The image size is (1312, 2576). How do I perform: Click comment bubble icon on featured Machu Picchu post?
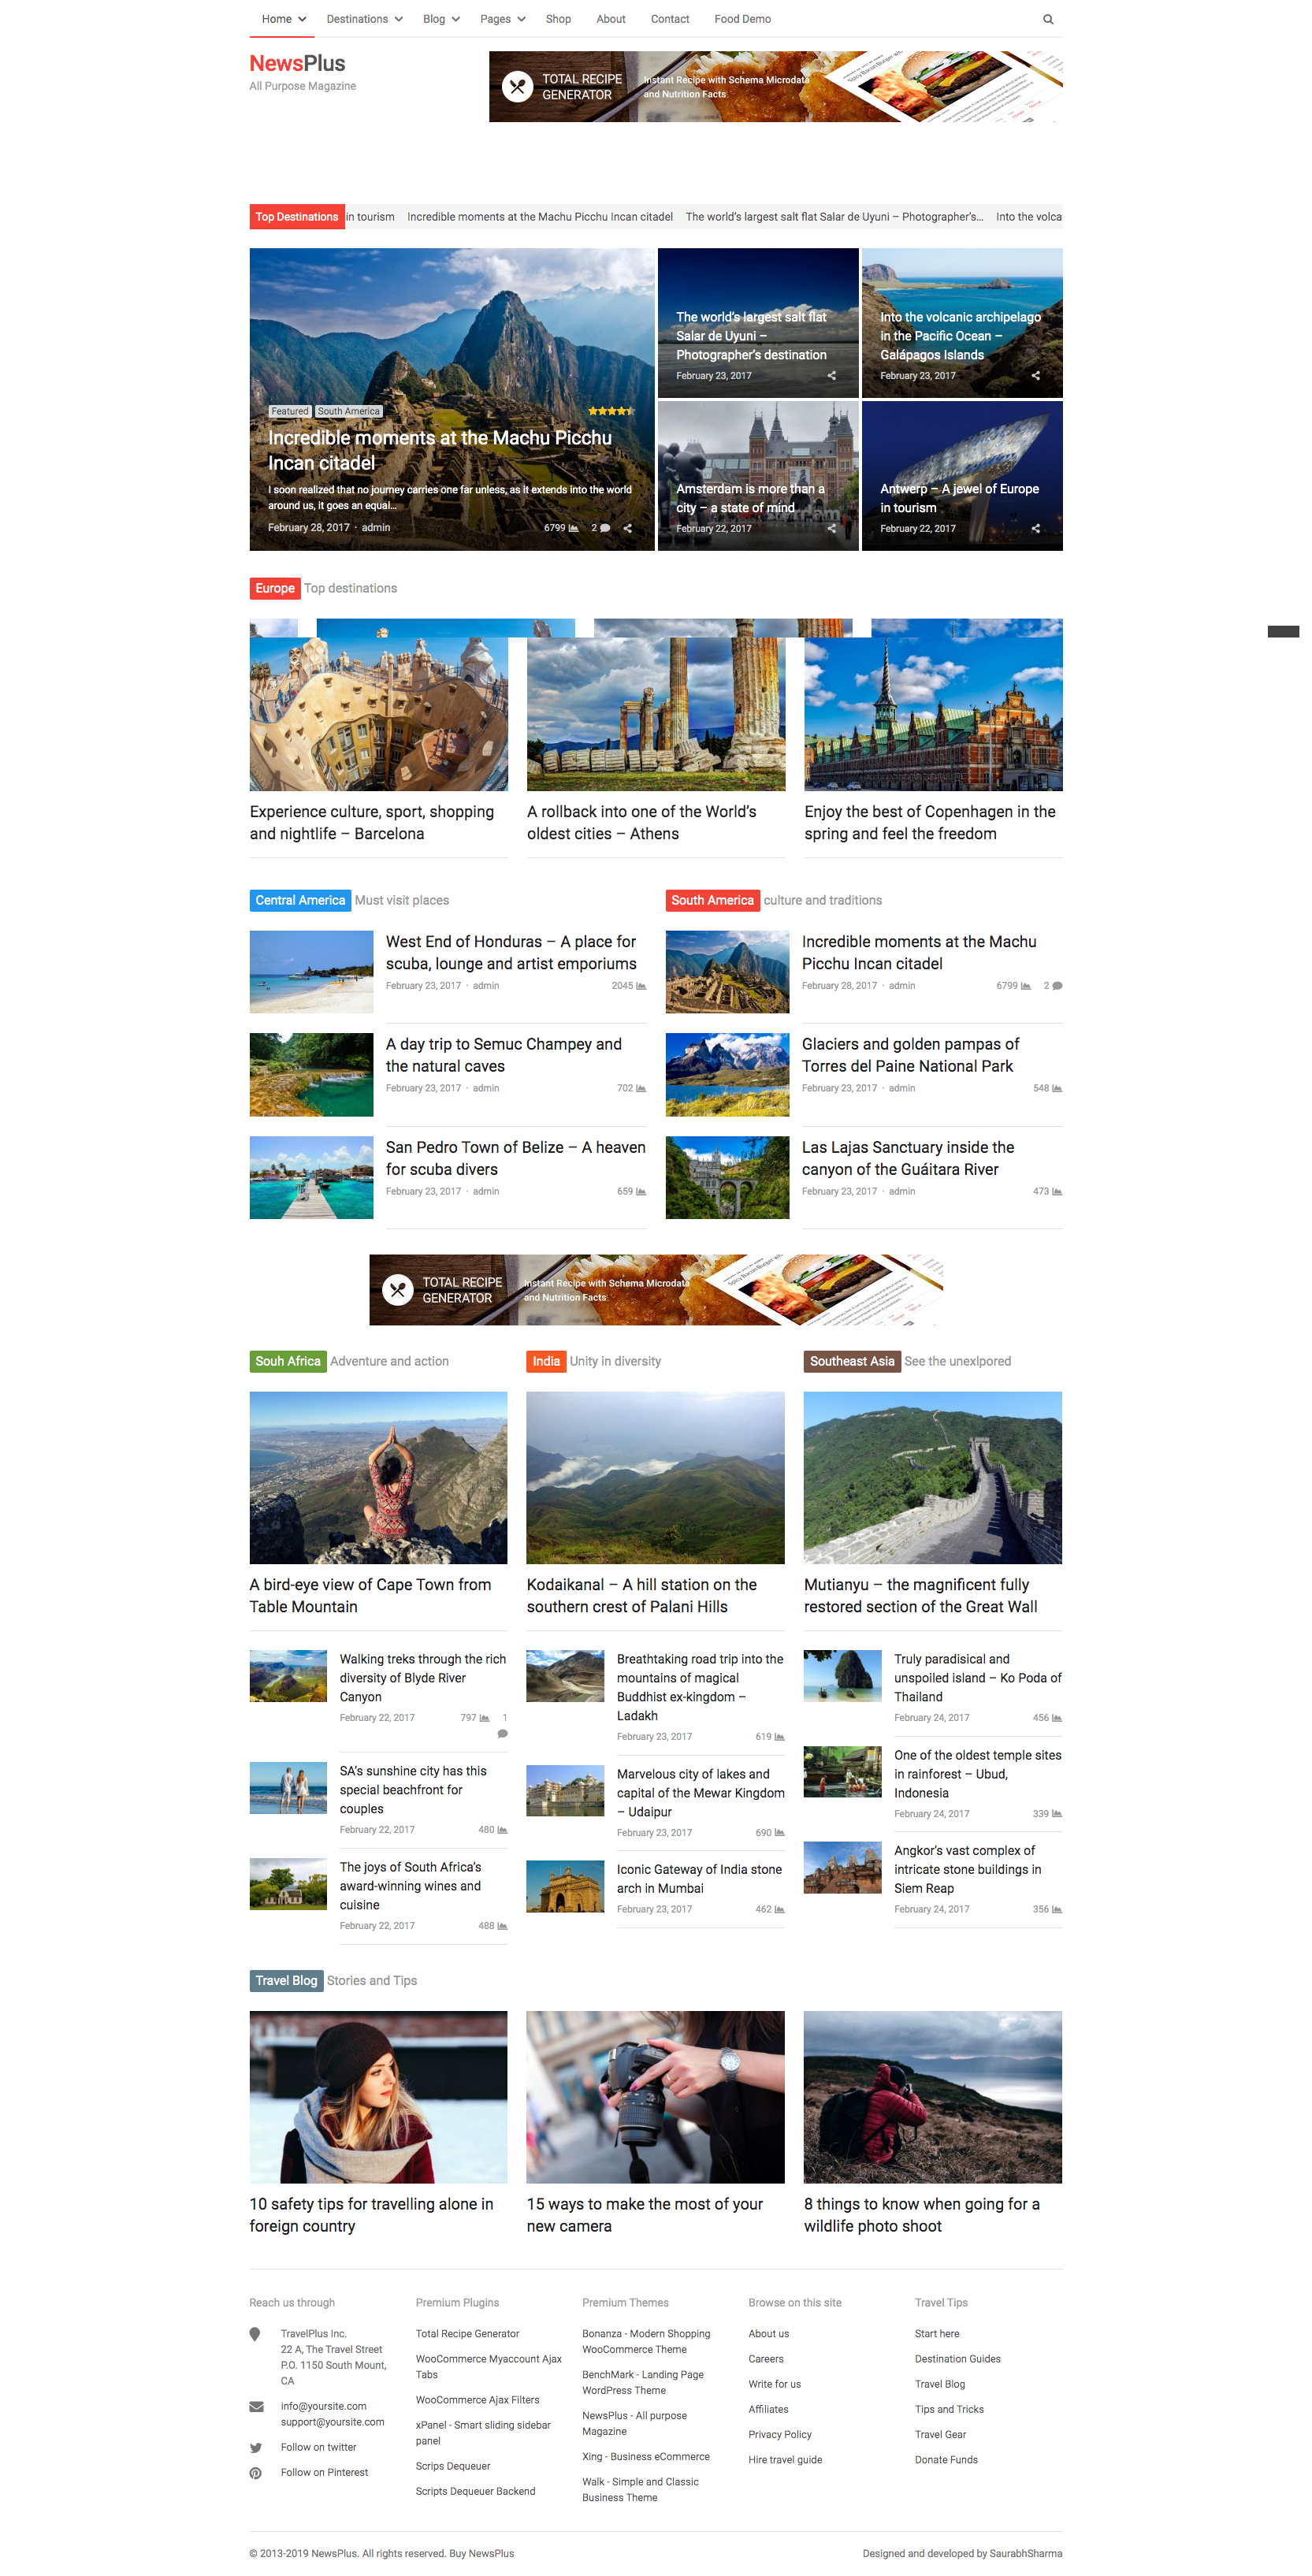coord(605,528)
